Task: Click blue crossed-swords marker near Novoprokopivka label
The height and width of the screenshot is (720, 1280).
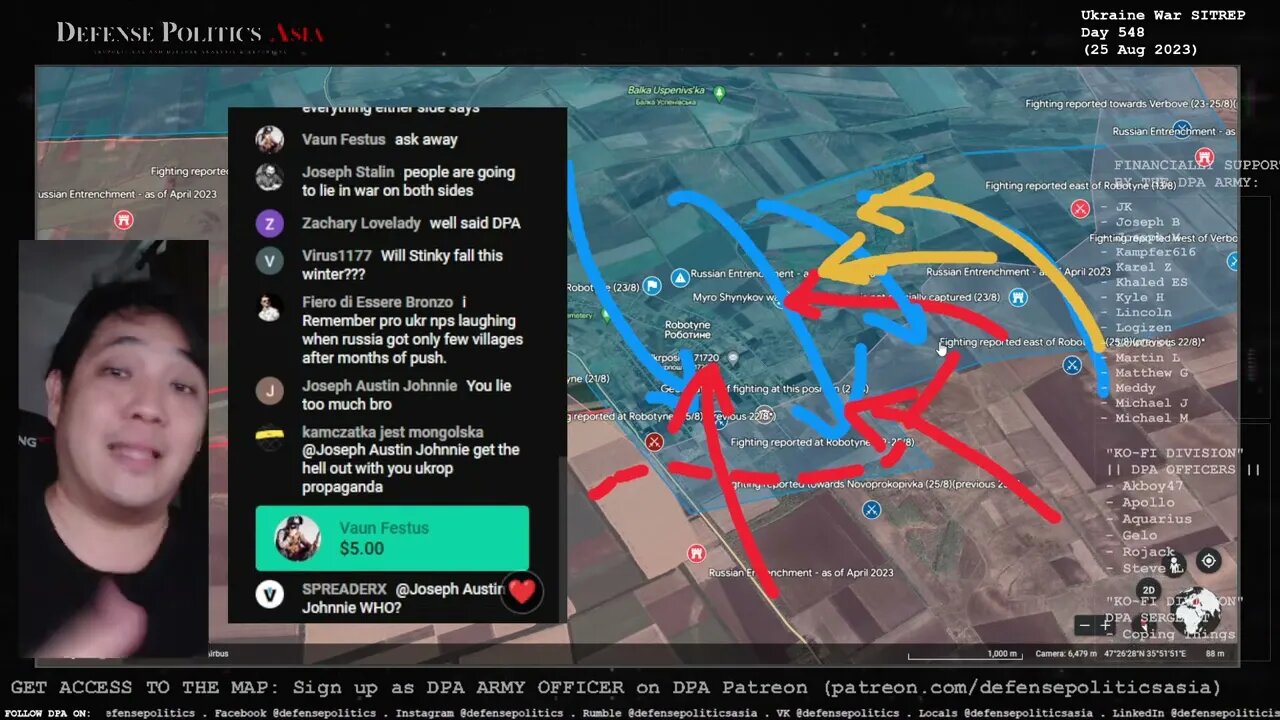Action: click(x=871, y=510)
